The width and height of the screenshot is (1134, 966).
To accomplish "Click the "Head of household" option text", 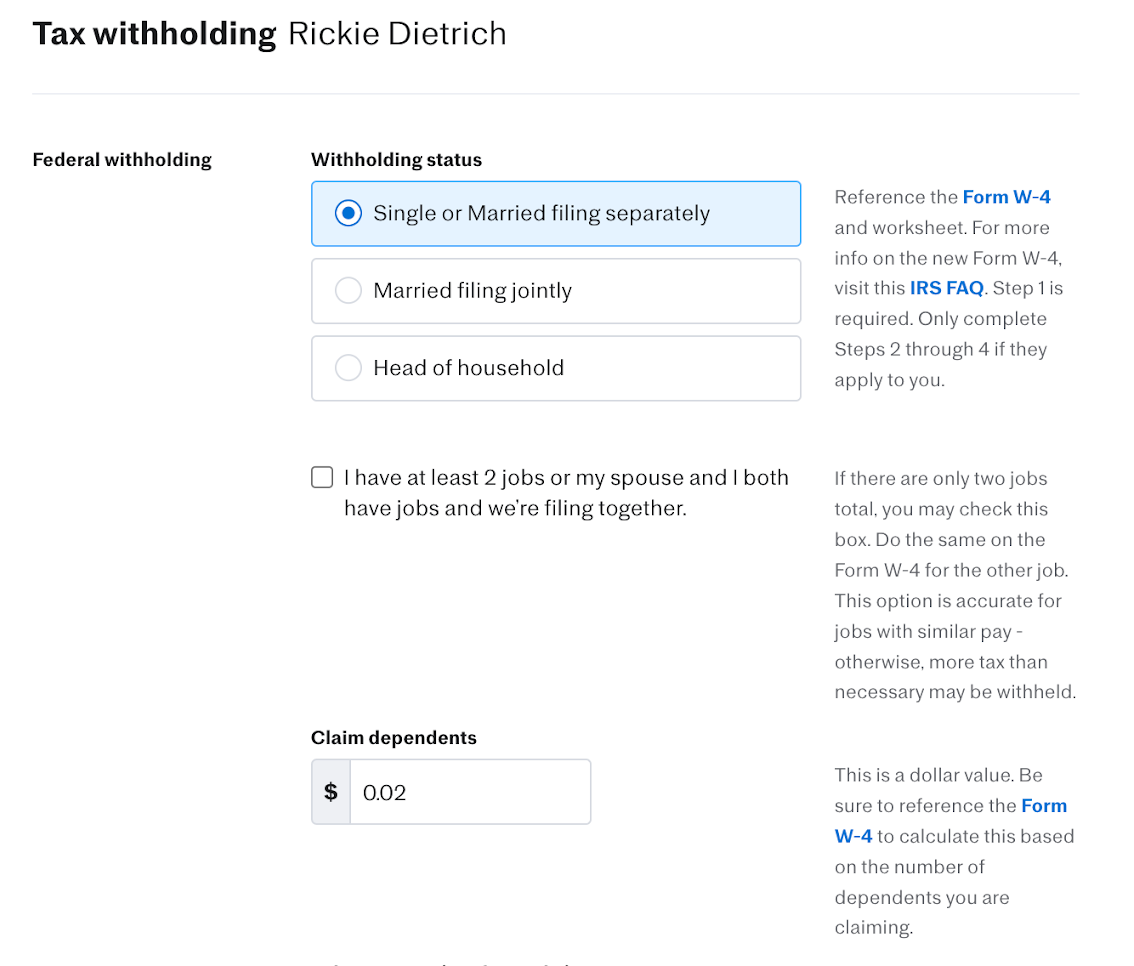I will click(468, 368).
